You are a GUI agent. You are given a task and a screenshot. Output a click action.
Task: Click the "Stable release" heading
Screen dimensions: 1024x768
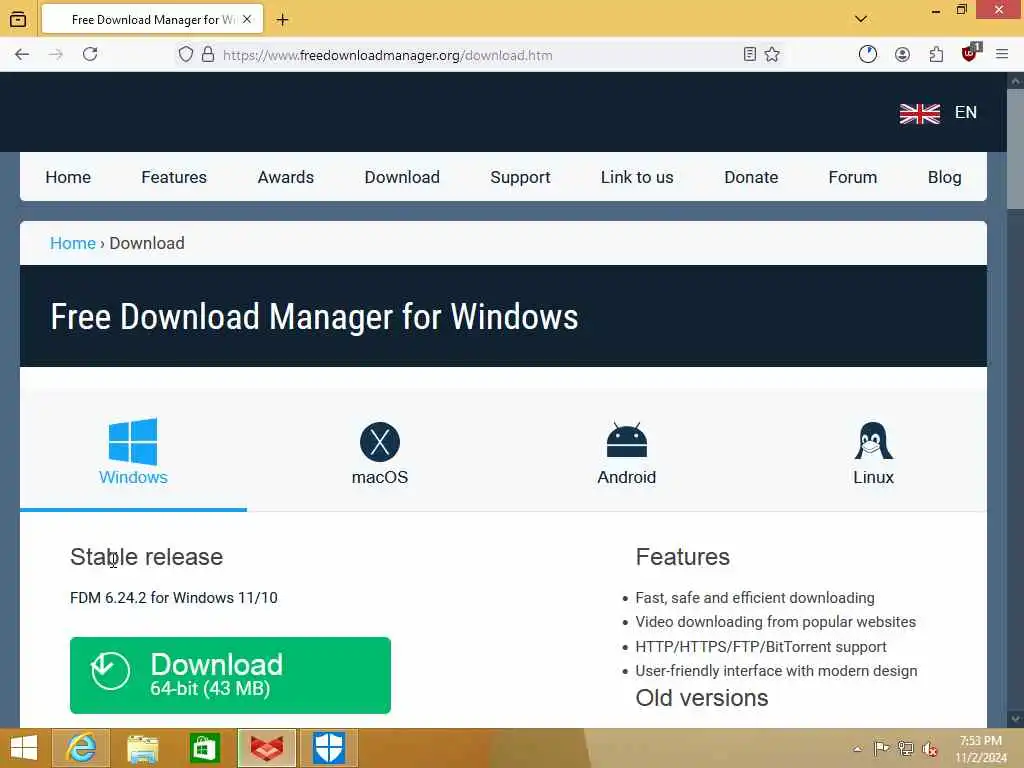[x=146, y=556]
